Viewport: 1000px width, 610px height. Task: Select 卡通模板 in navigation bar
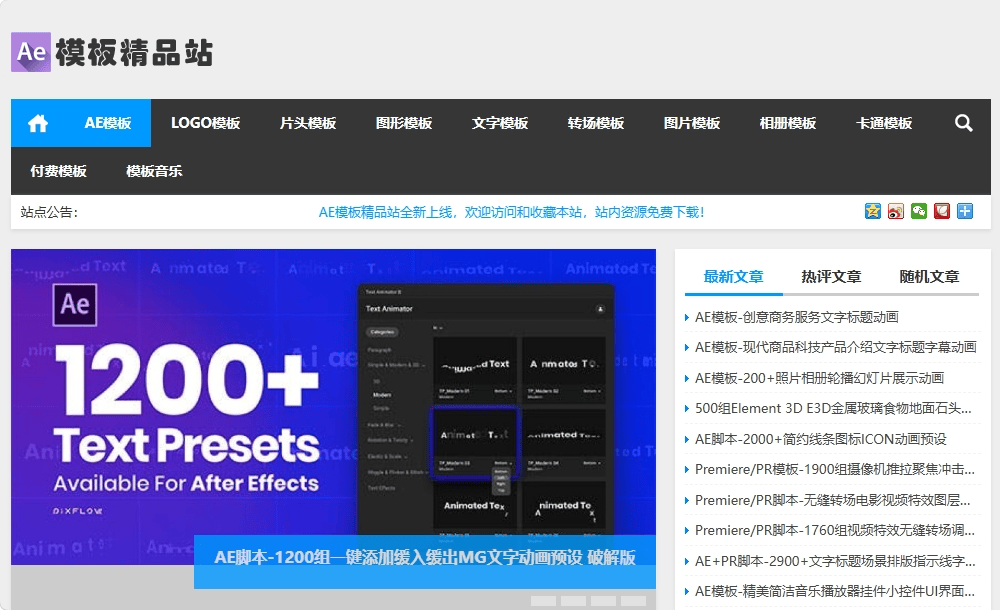884,123
